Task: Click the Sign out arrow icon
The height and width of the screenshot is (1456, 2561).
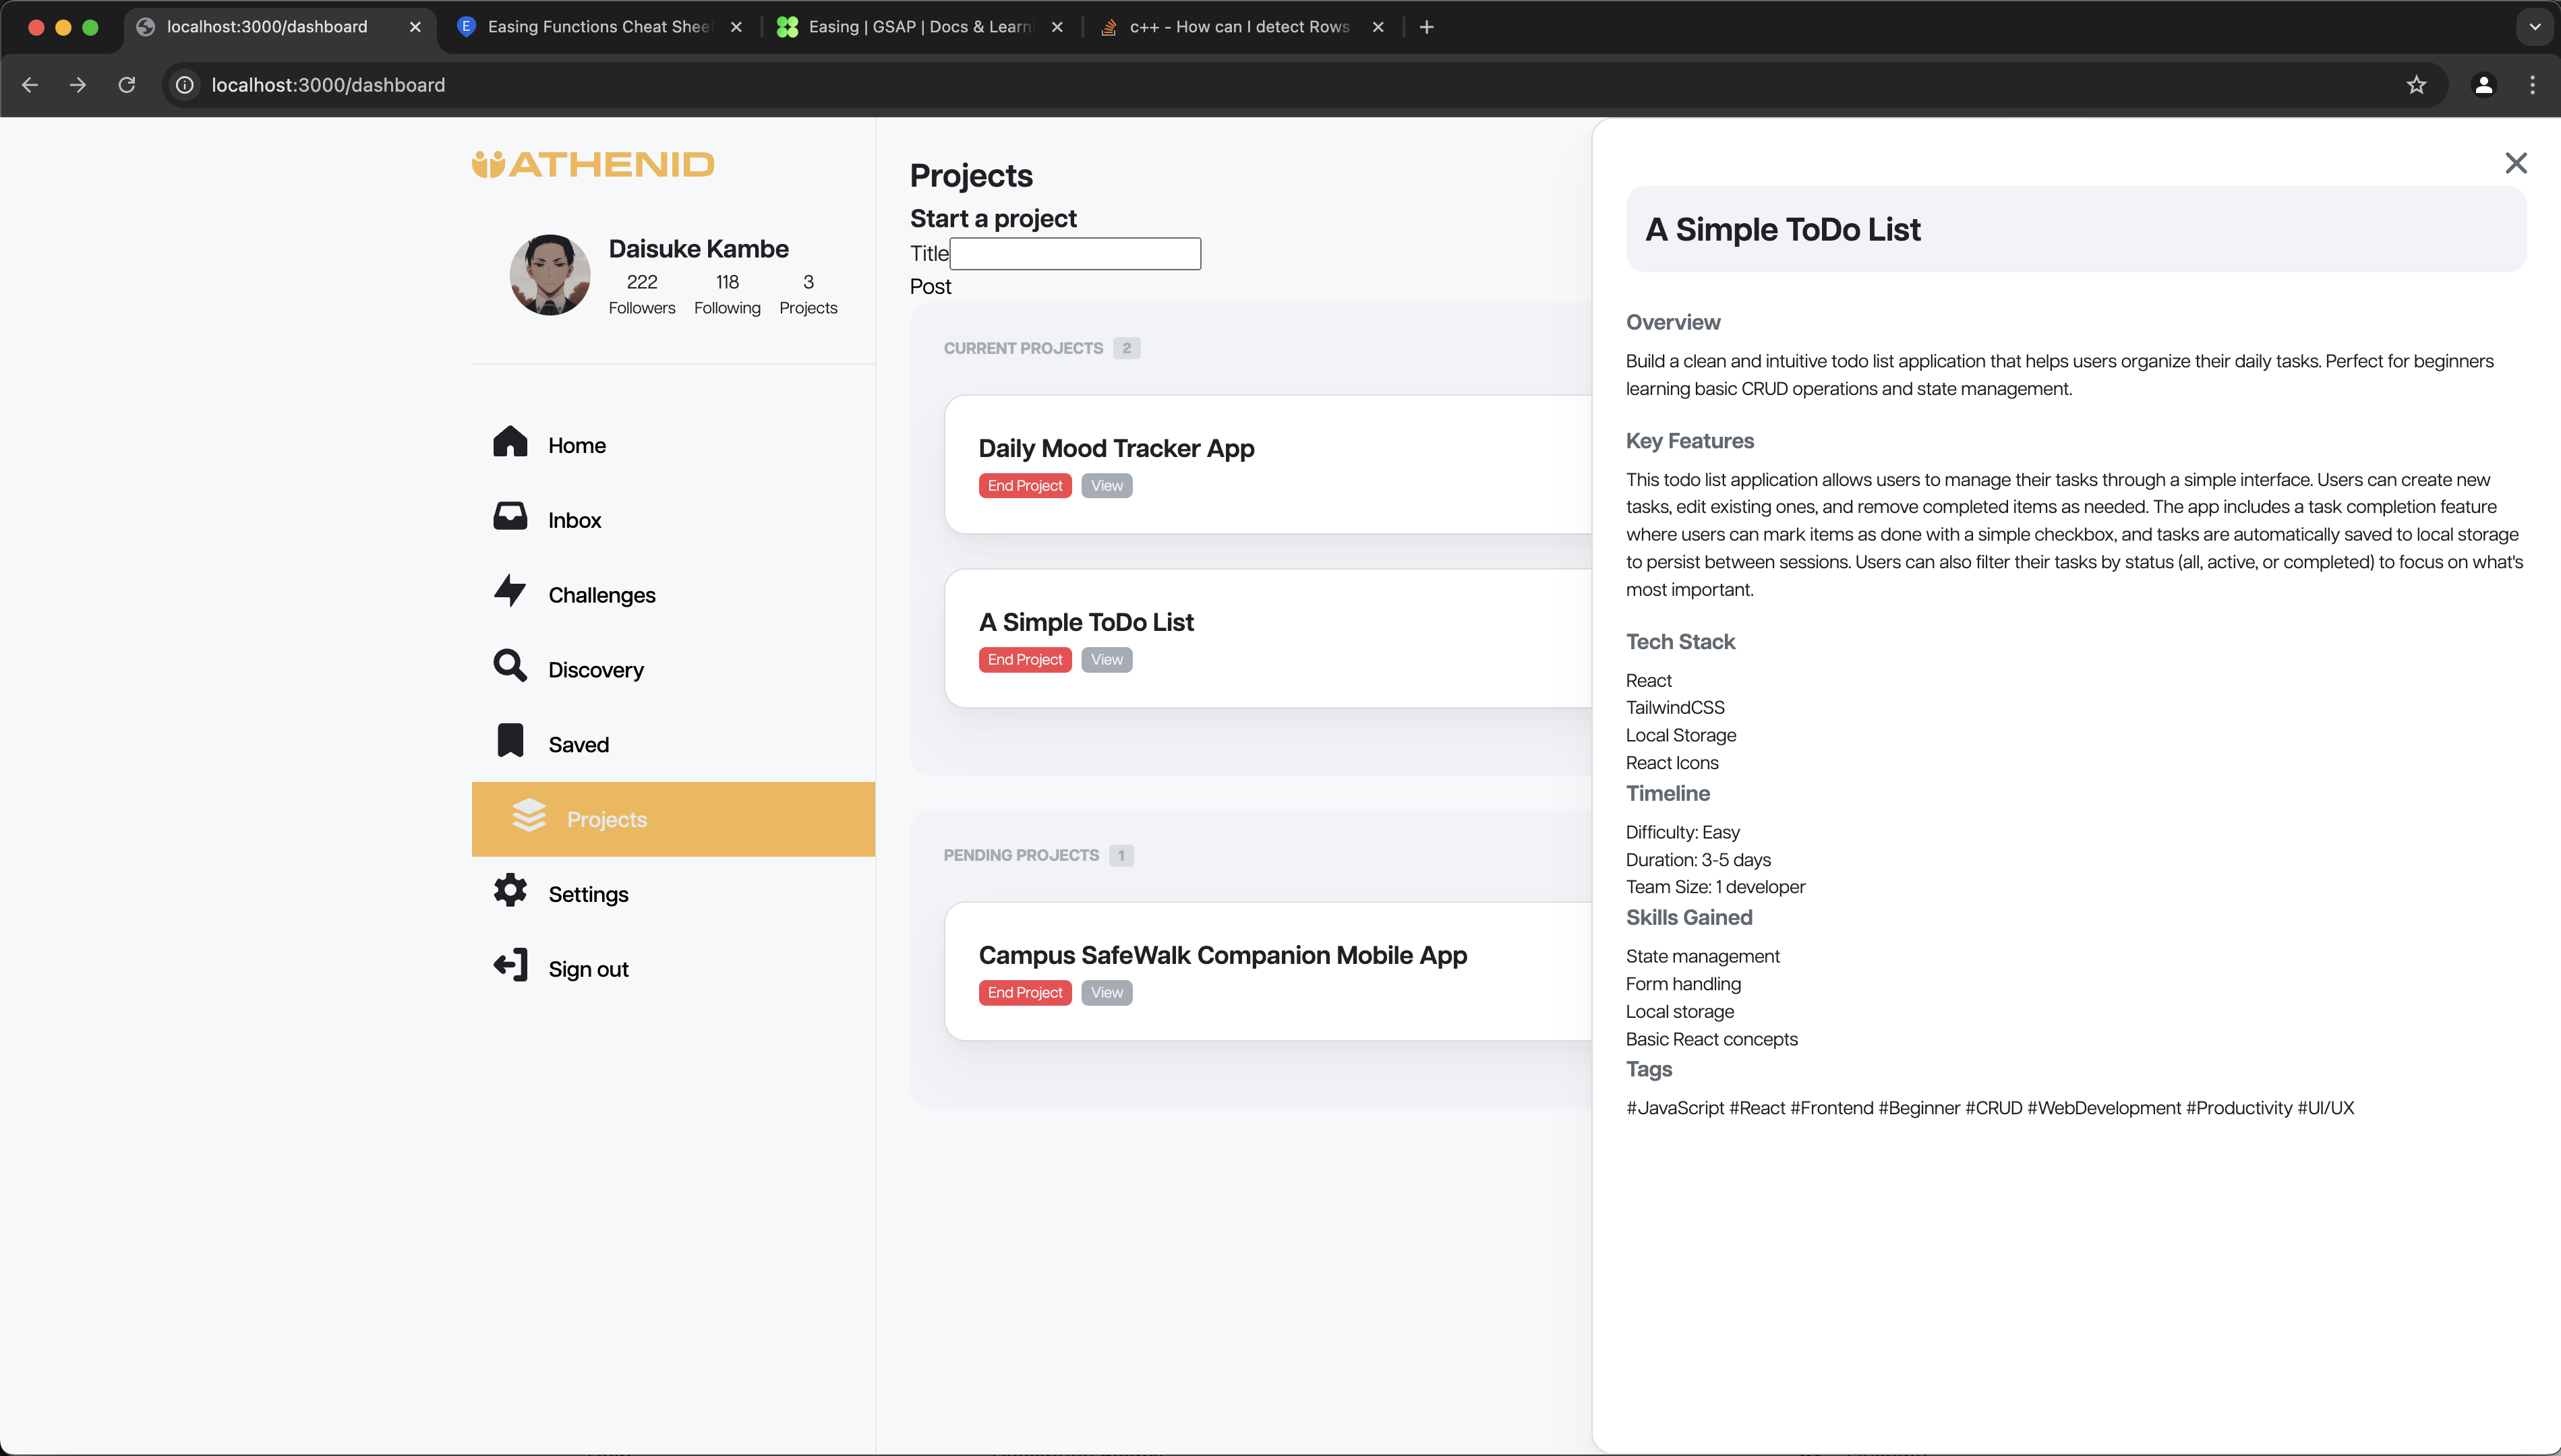Action: (510, 965)
